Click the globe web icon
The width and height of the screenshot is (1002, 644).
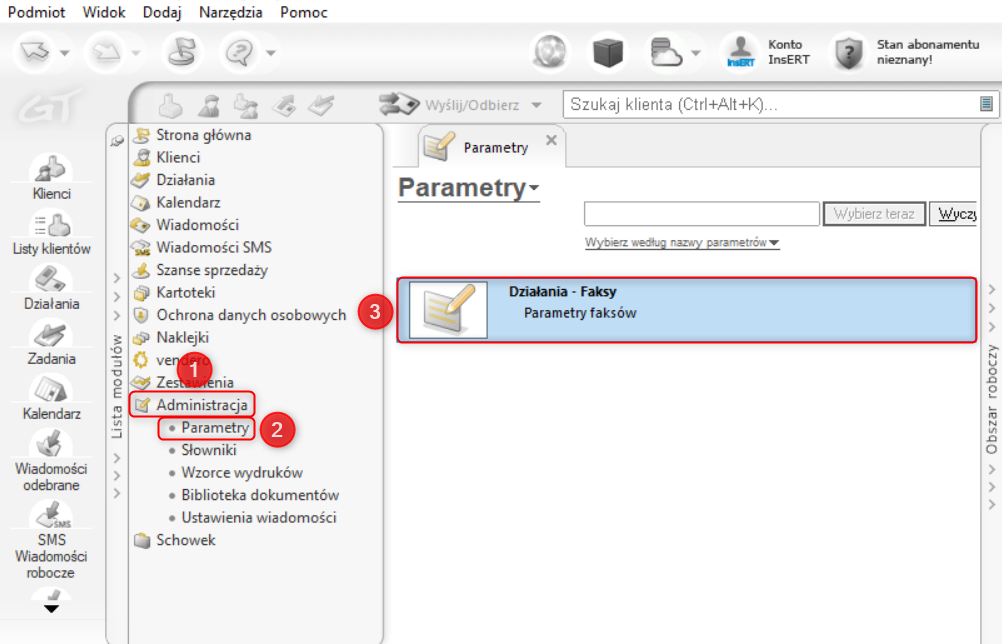tap(550, 52)
